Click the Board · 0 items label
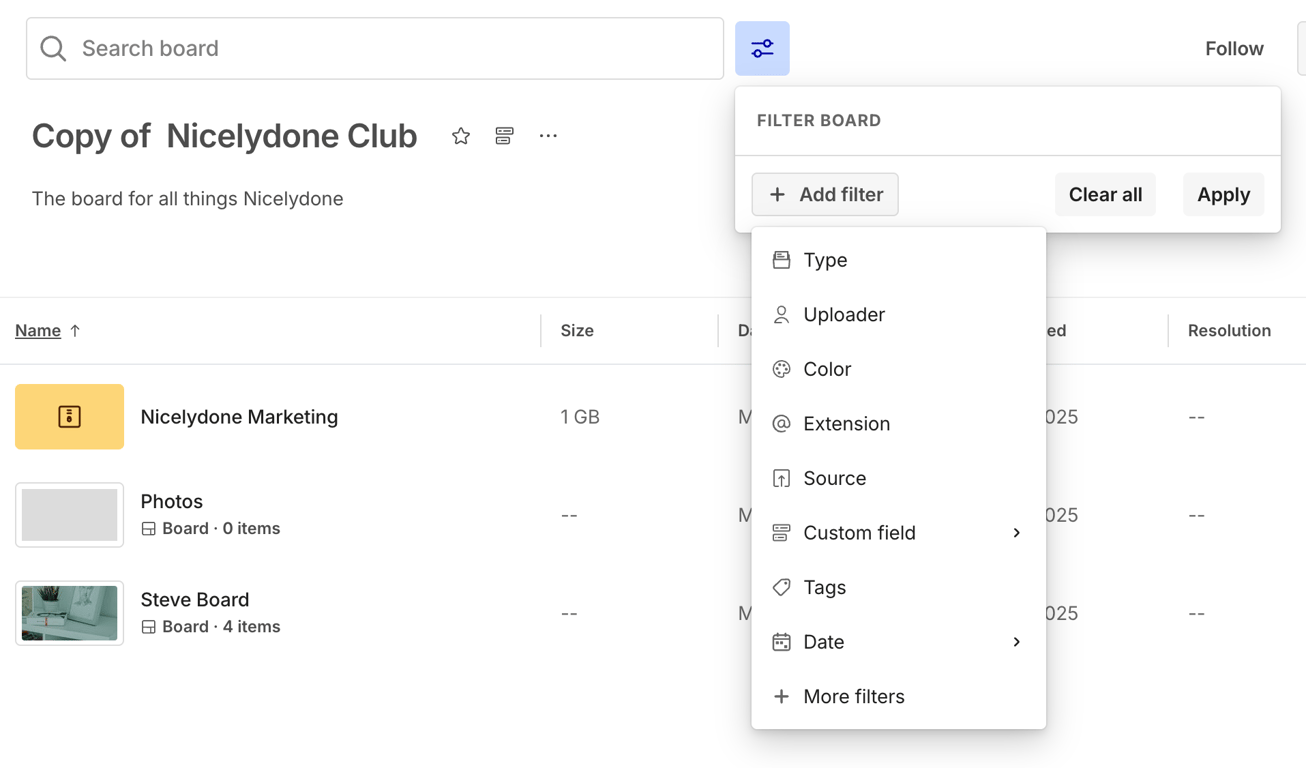The image size is (1306, 768). point(221,529)
